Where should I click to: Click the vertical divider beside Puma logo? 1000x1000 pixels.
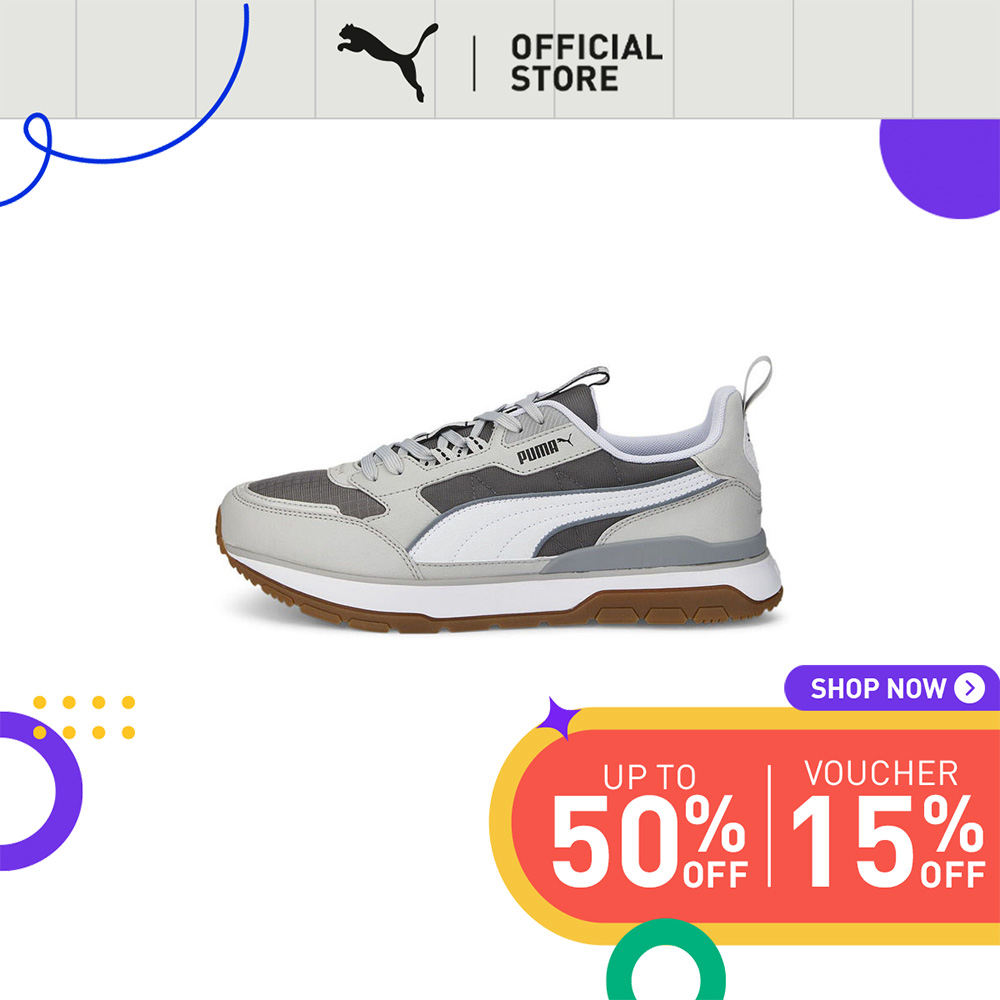(474, 63)
